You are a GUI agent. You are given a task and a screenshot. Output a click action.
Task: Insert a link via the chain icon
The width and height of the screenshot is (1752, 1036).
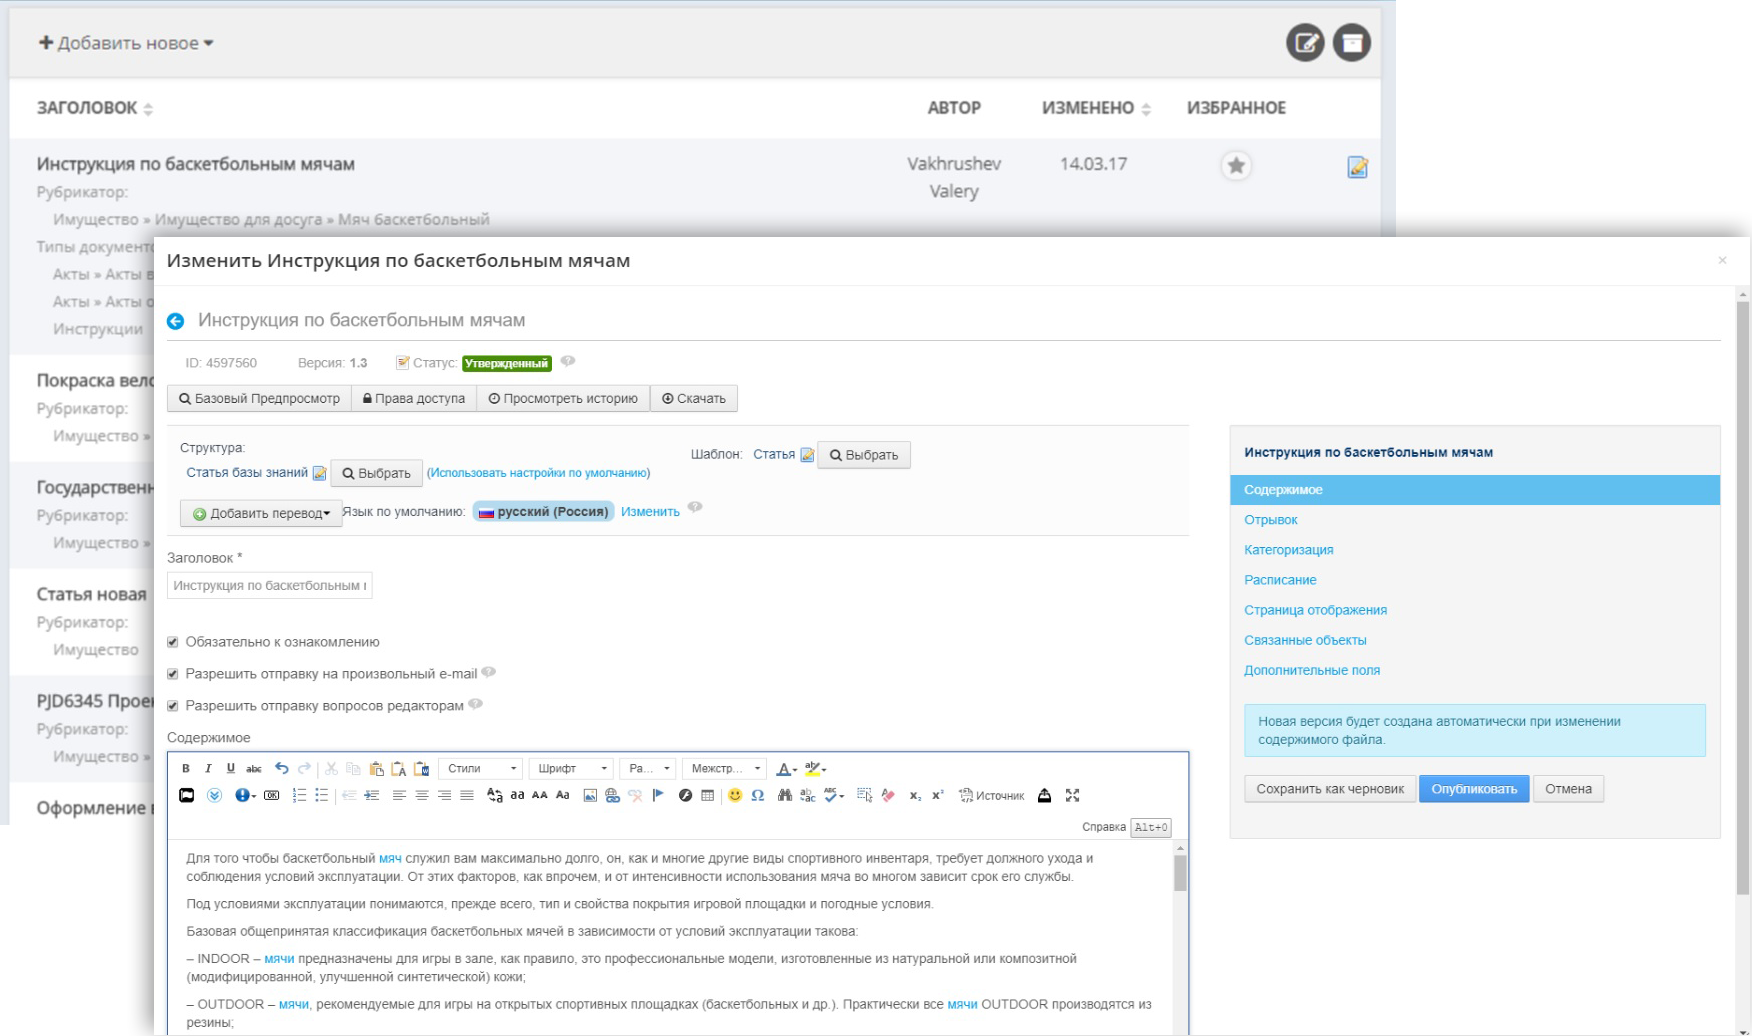coord(612,795)
